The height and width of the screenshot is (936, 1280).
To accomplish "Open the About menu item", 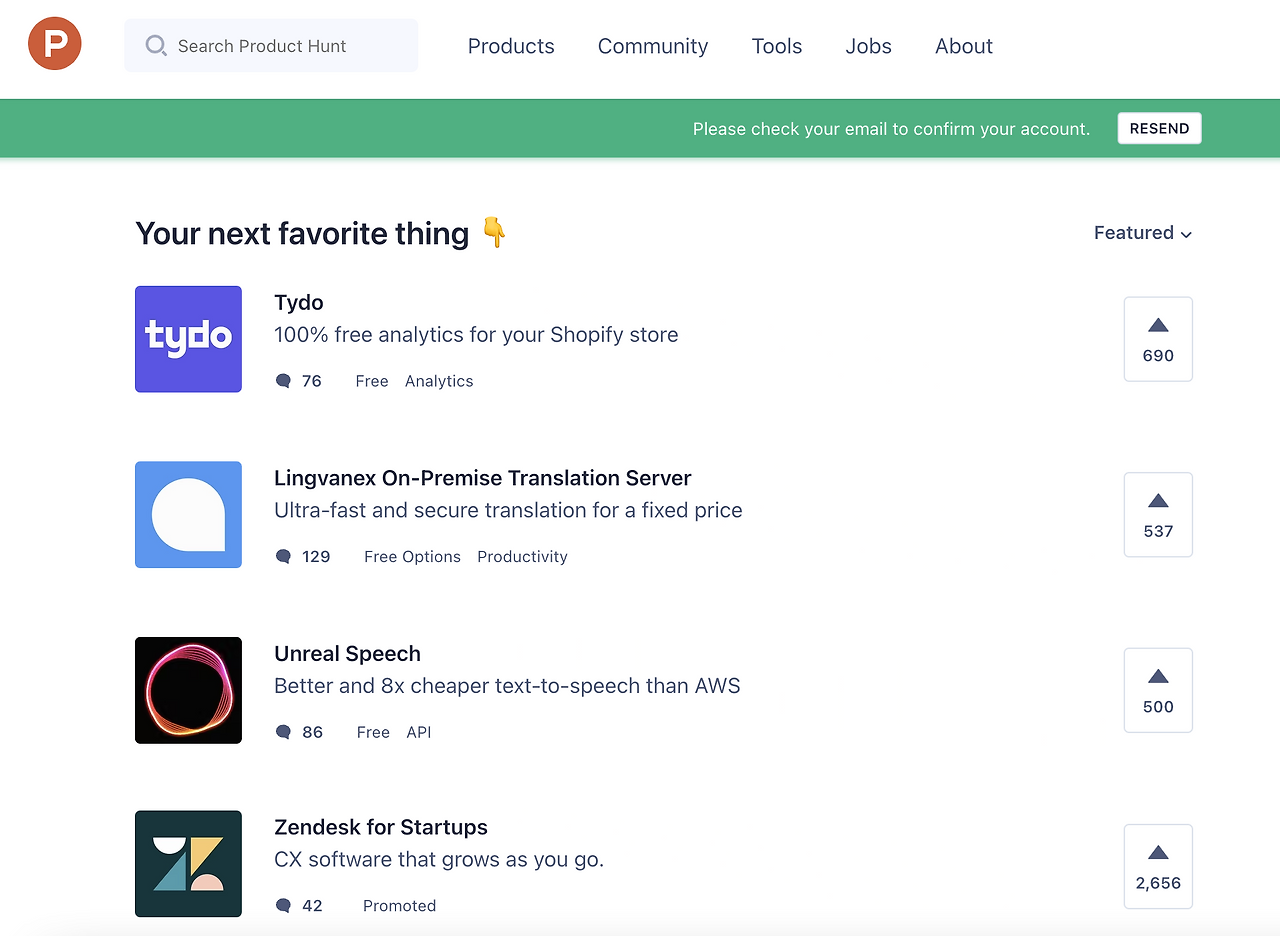I will coord(964,46).
